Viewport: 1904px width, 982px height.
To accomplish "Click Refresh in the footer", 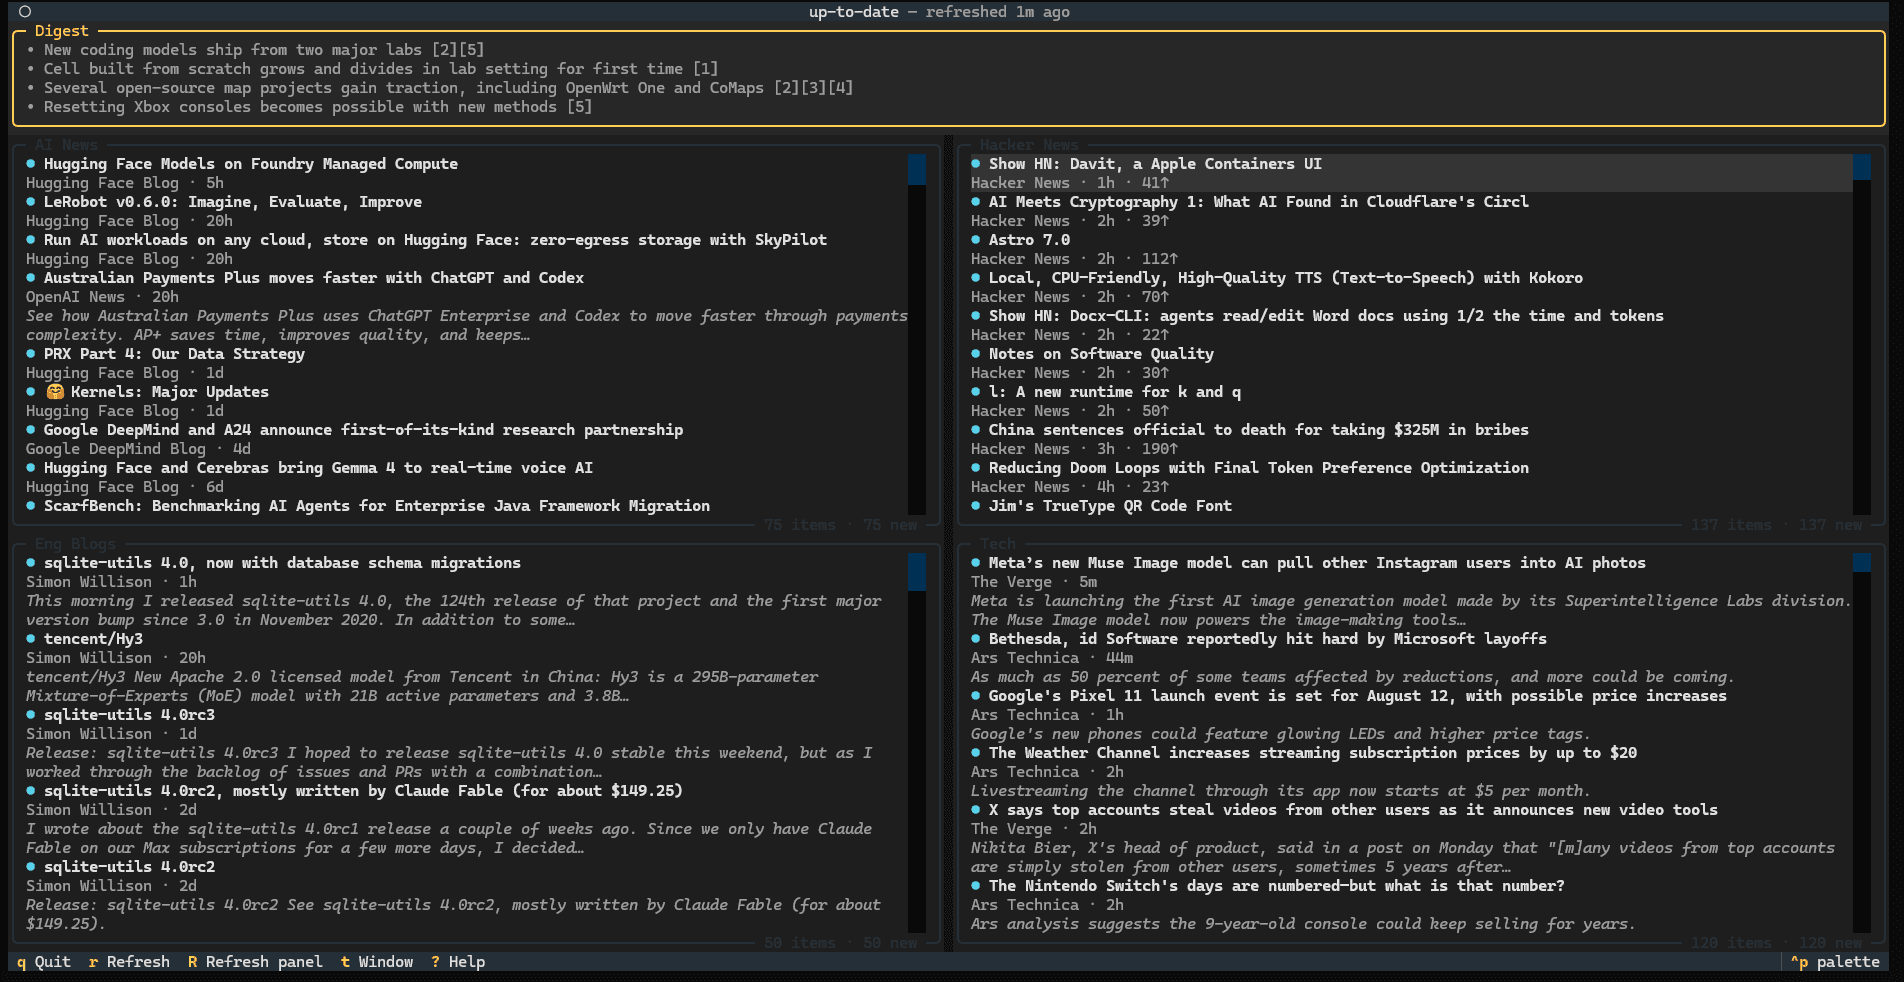I will tap(129, 962).
